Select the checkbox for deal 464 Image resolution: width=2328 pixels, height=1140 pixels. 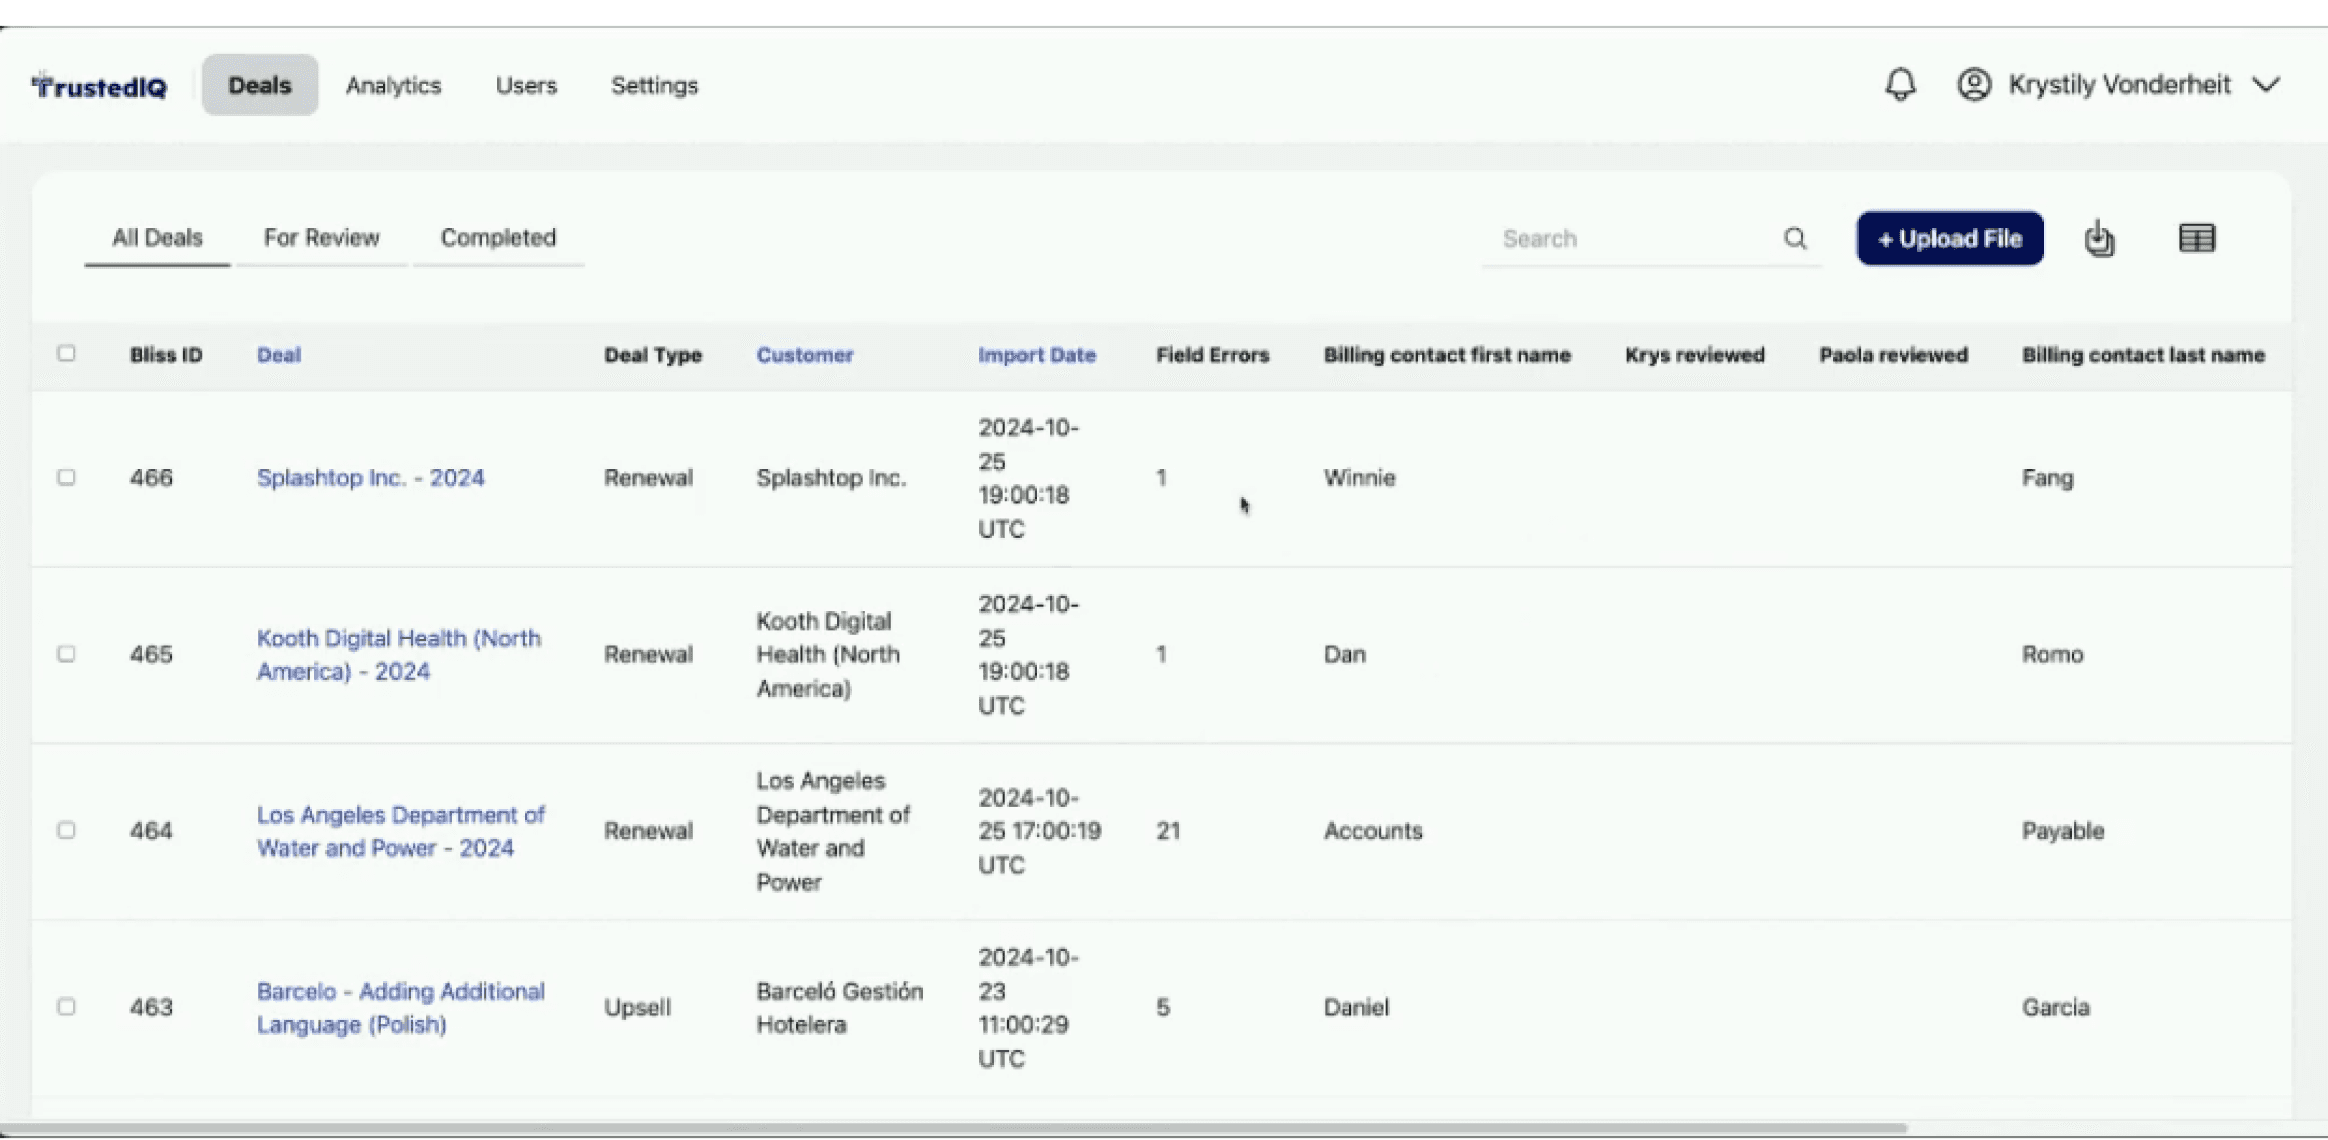click(66, 830)
